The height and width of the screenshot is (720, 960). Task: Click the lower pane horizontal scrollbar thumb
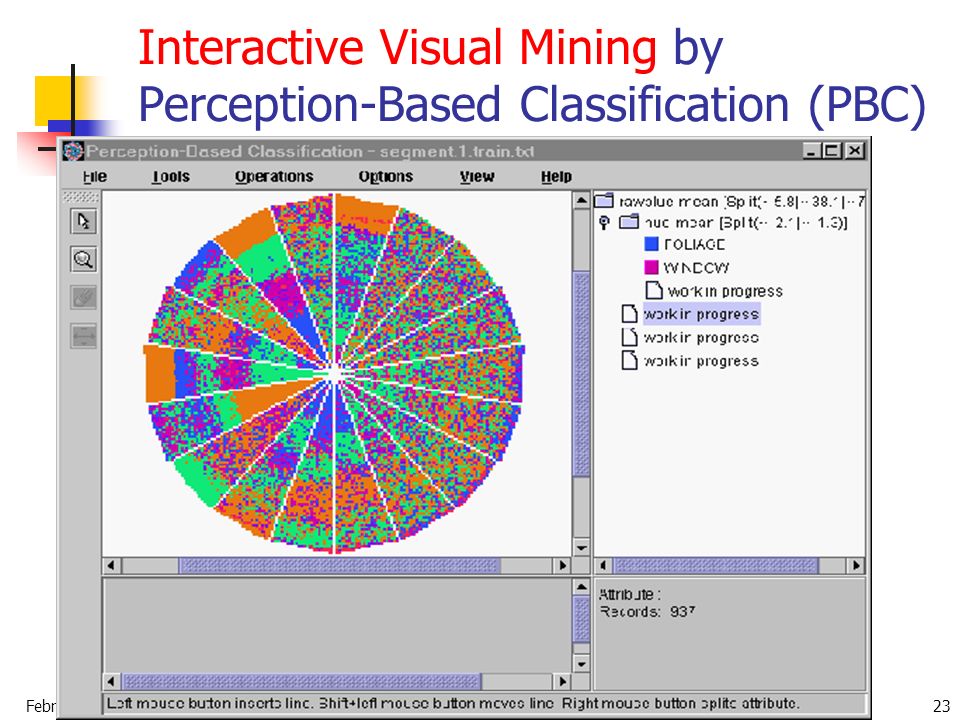(302, 681)
